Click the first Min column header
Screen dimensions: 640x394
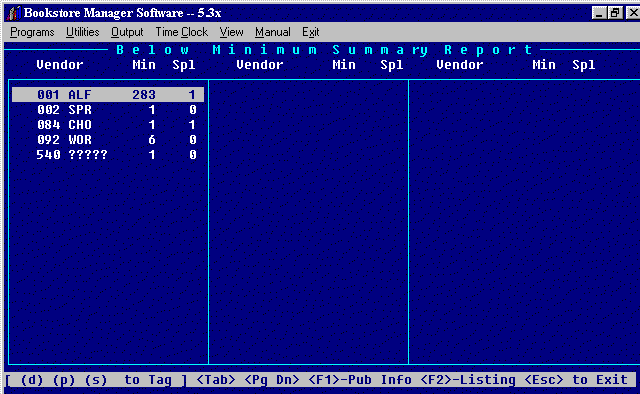click(144, 65)
